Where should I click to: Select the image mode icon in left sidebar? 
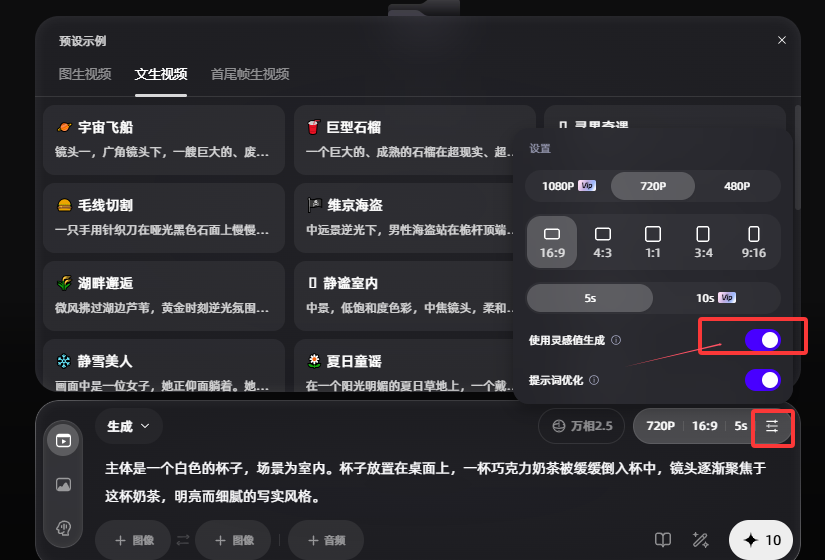point(63,484)
